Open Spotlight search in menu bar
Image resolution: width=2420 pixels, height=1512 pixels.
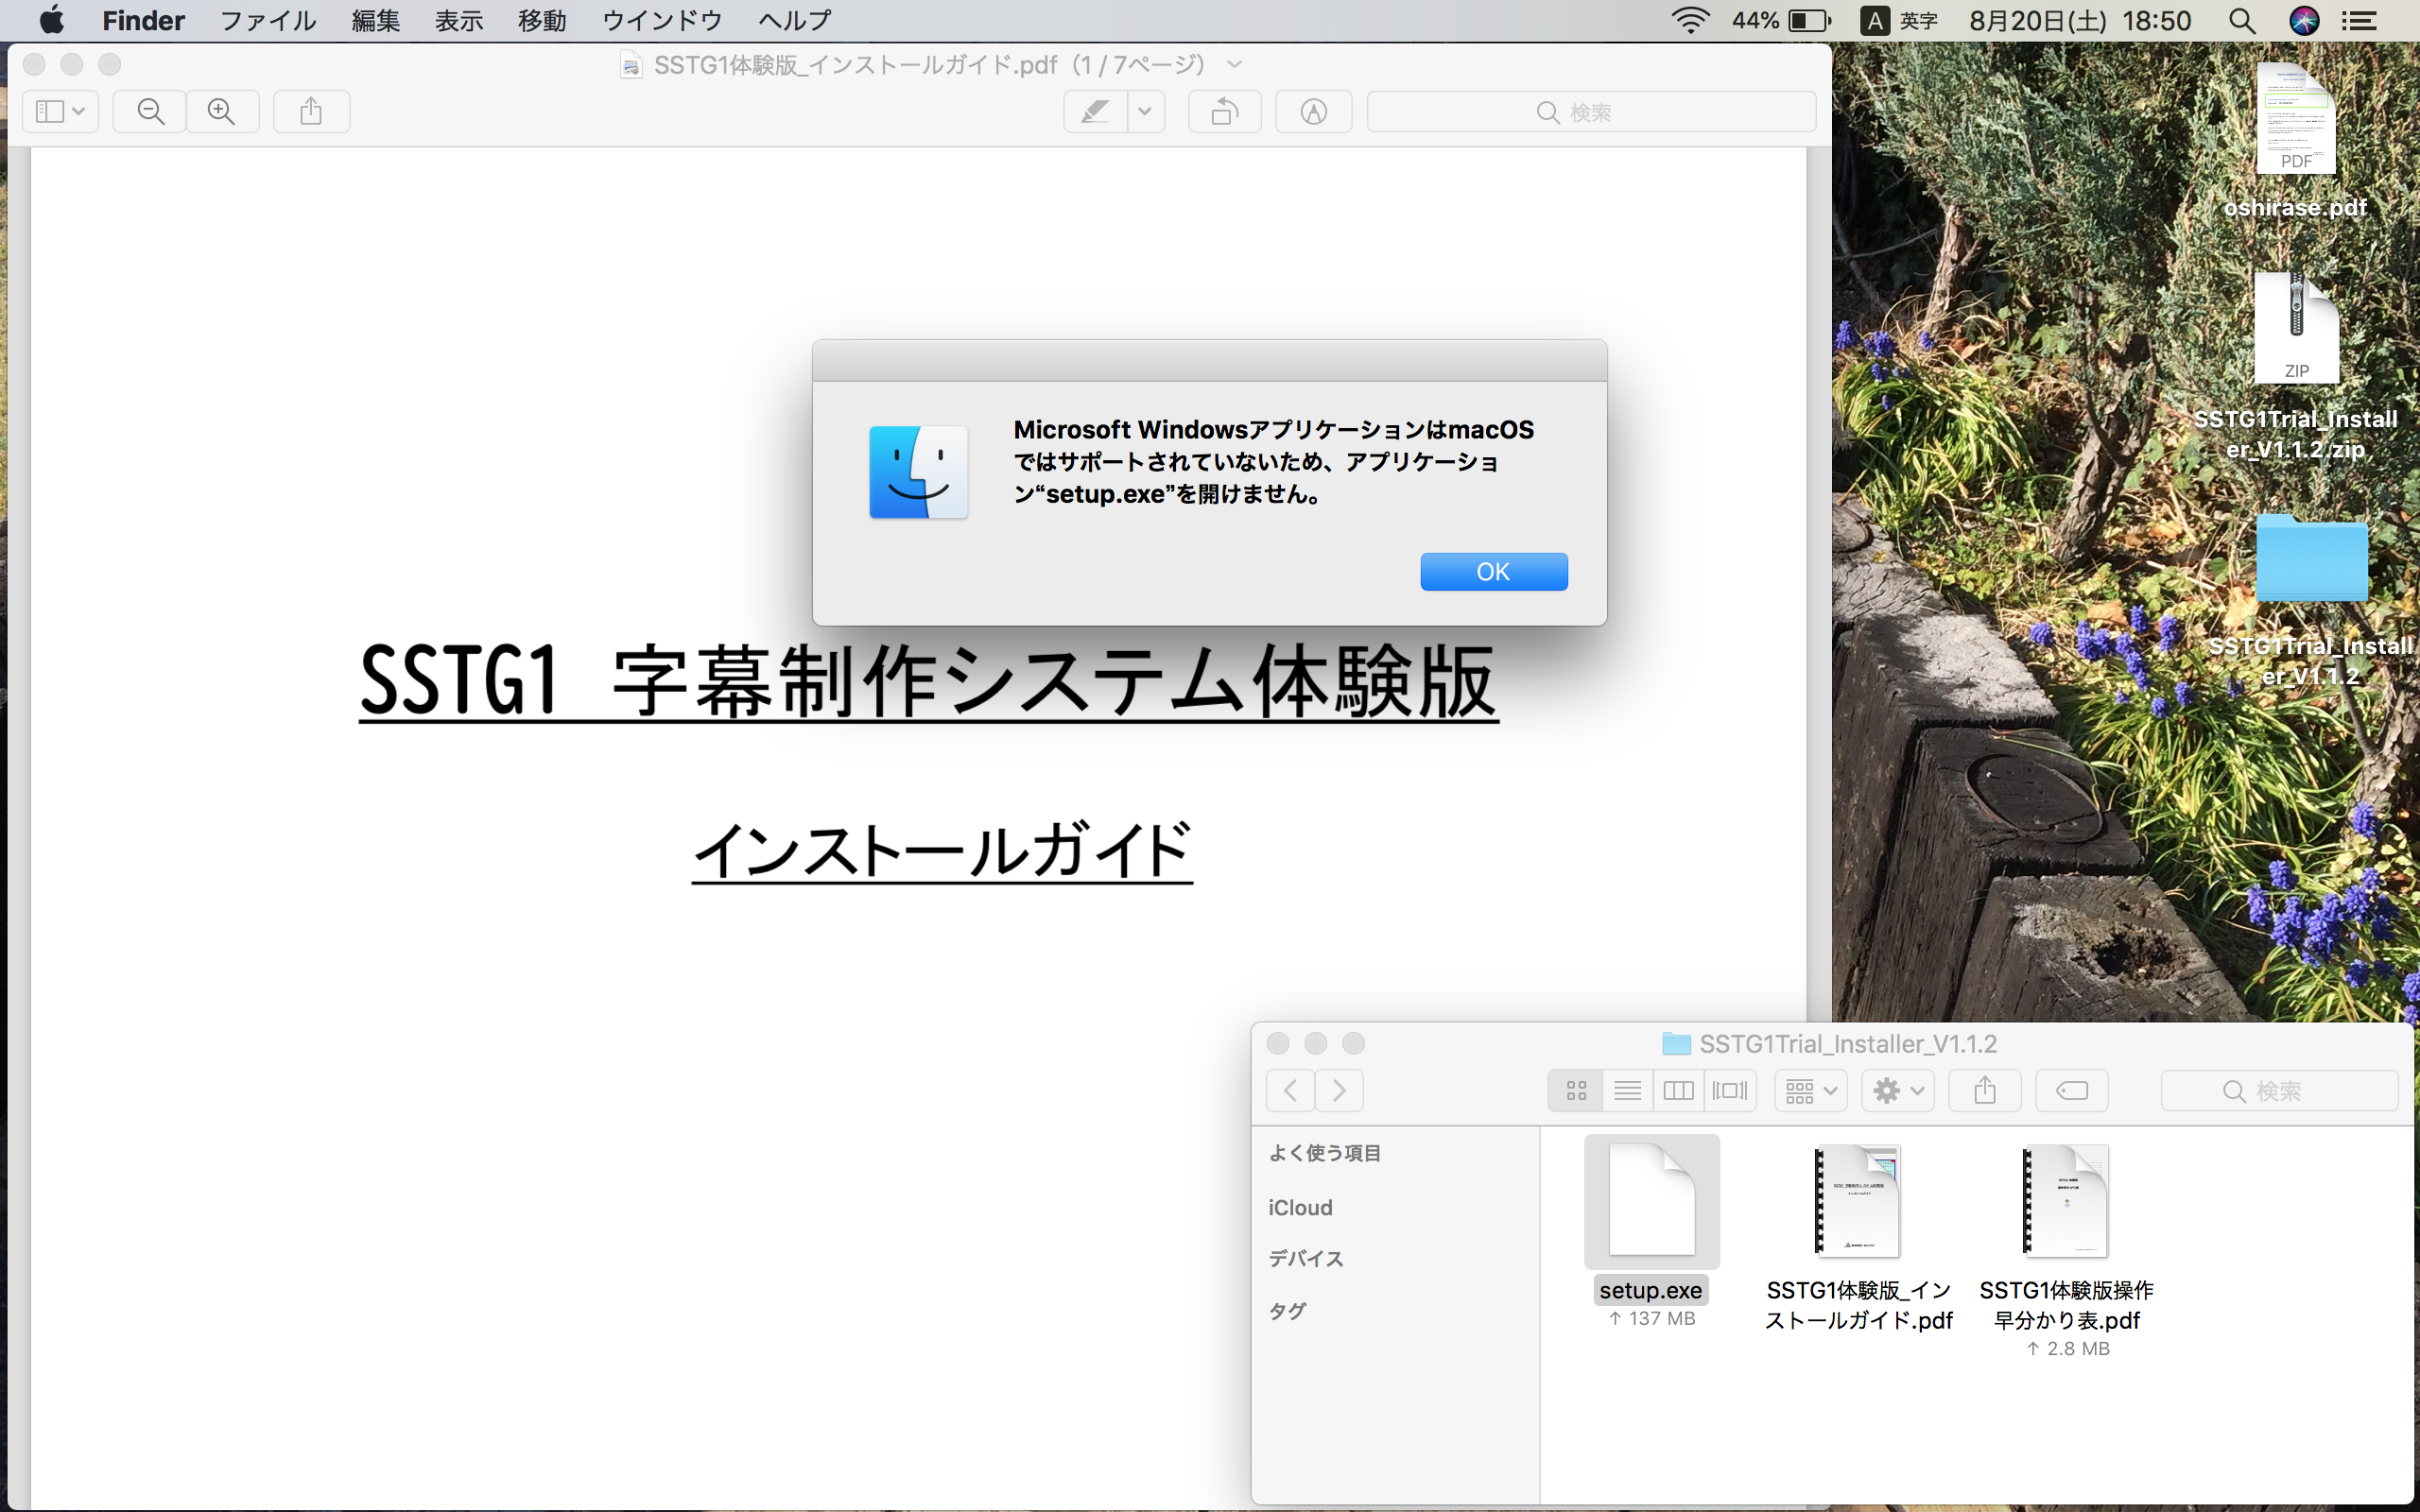(2241, 20)
